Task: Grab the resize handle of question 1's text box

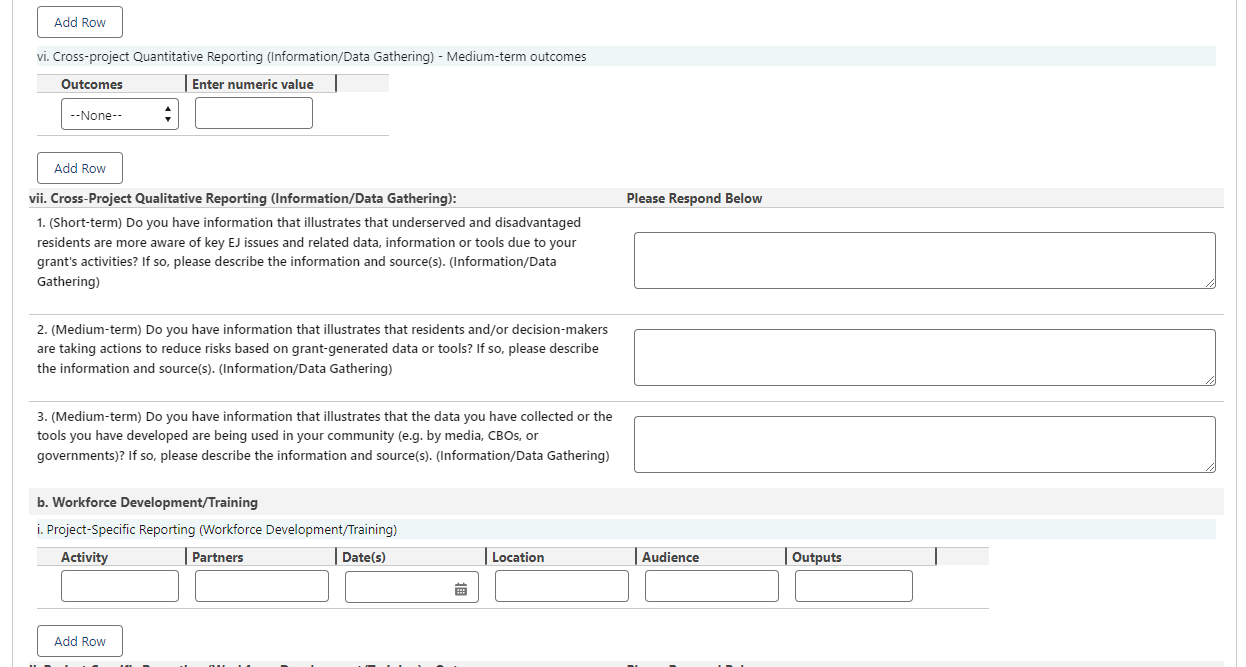Action: pos(1210,283)
